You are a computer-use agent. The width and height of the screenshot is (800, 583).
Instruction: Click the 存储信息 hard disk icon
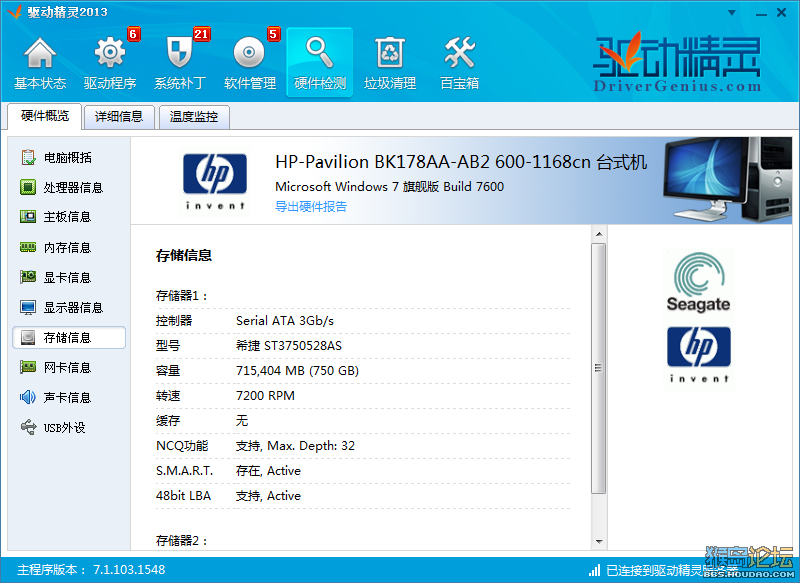pyautogui.click(x=28, y=337)
